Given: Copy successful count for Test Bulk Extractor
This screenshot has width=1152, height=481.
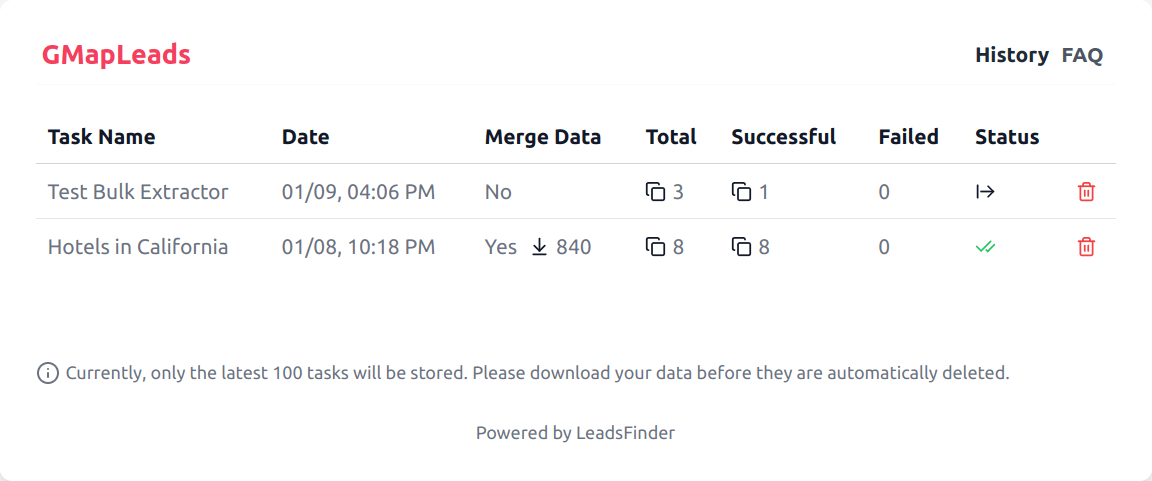Looking at the screenshot, I should [x=741, y=192].
